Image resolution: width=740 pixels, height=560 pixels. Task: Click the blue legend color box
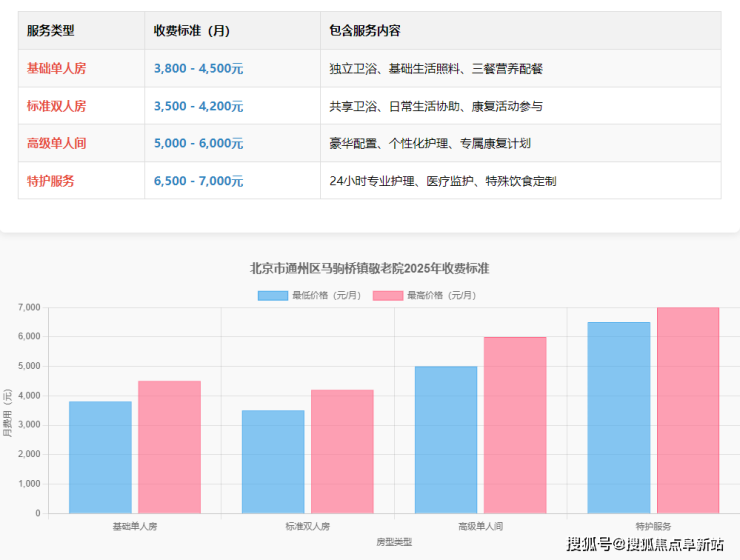(x=272, y=296)
